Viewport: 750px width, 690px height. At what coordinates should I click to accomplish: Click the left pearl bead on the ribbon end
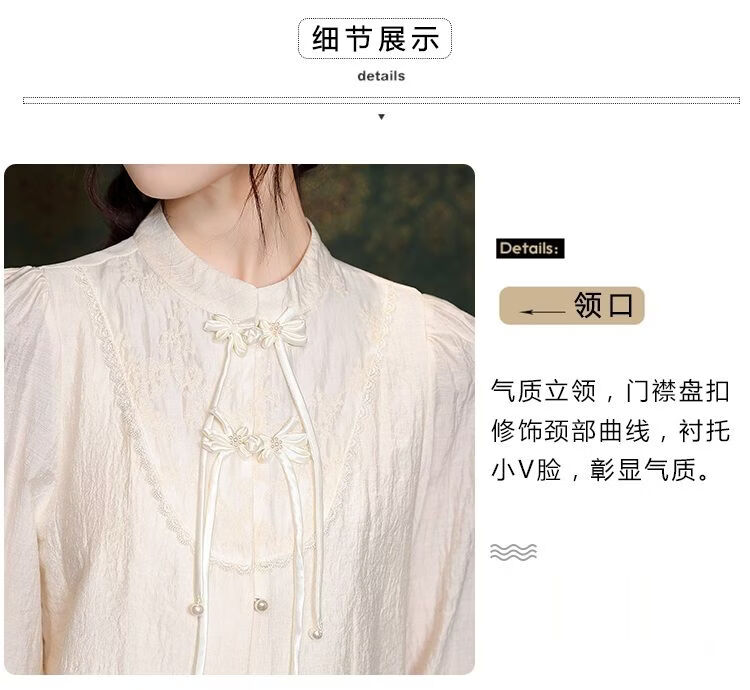pos(197,610)
